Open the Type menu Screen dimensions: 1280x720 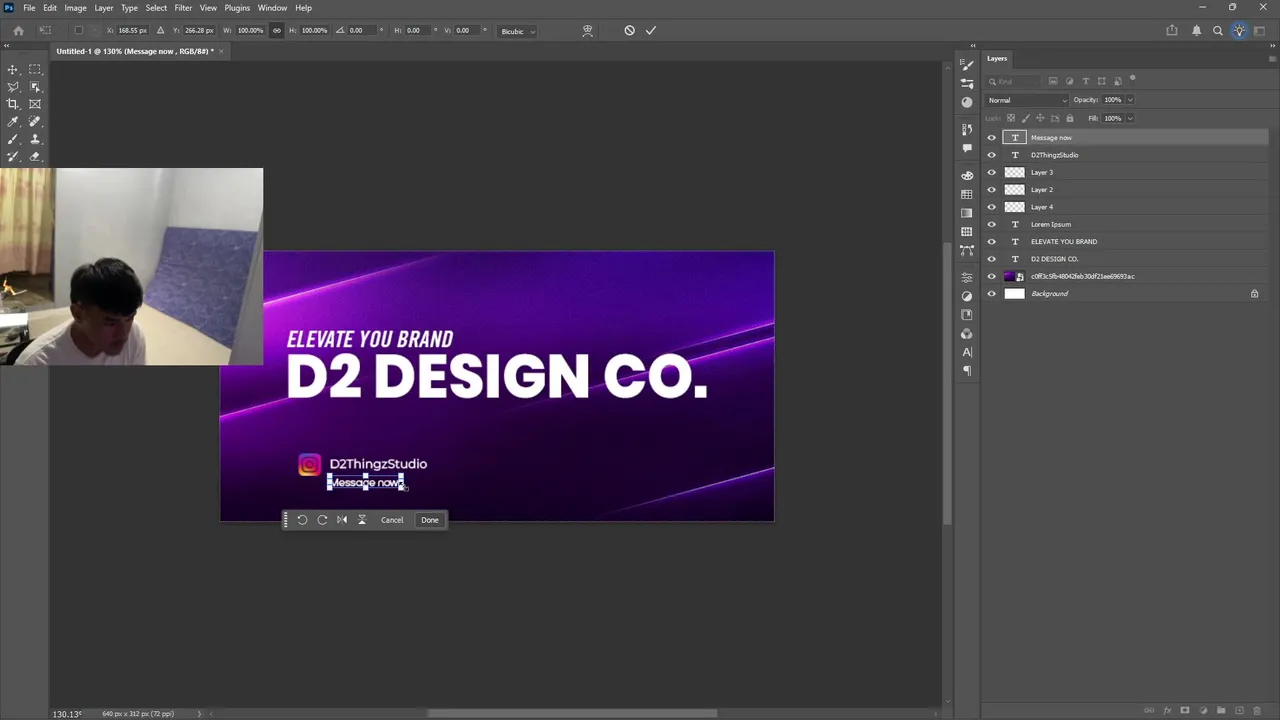point(129,8)
